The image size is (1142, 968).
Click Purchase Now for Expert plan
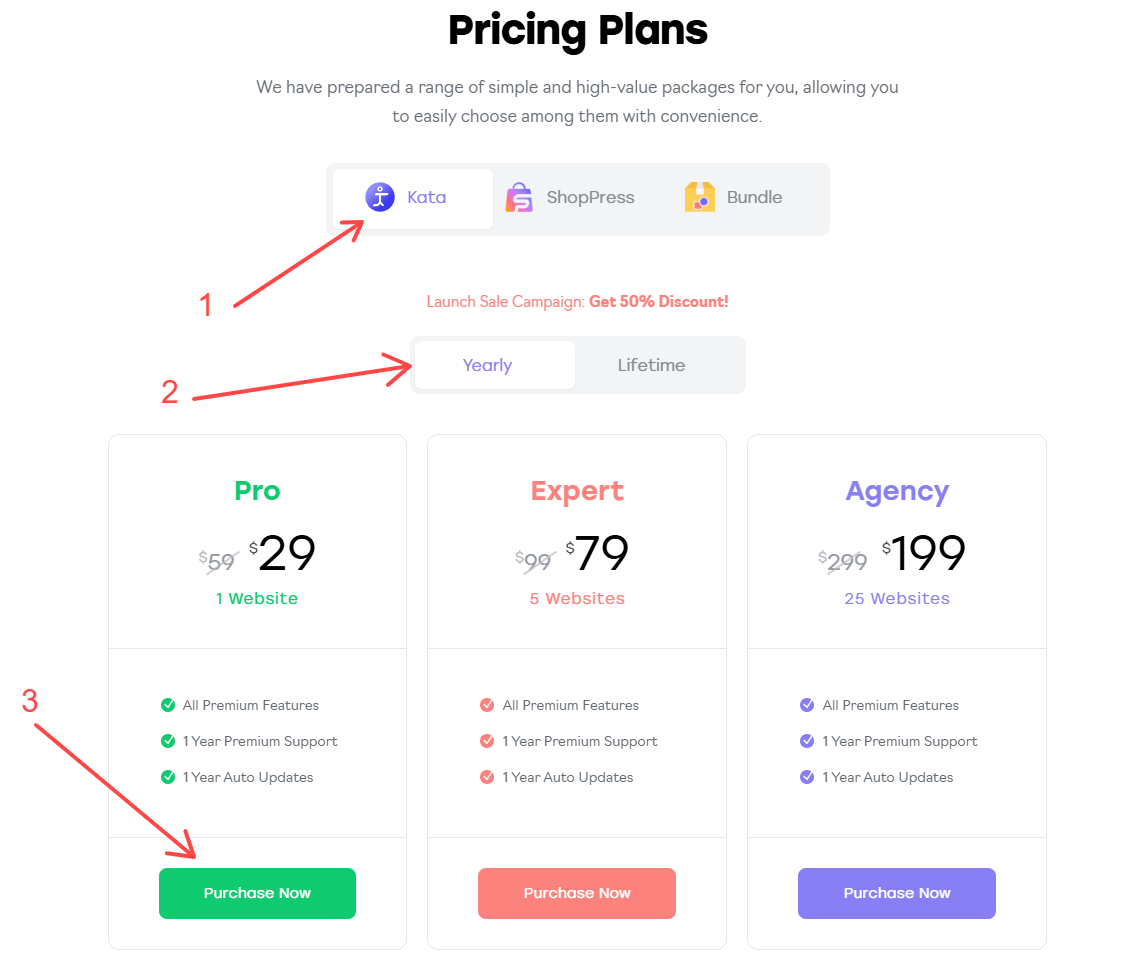tap(577, 893)
